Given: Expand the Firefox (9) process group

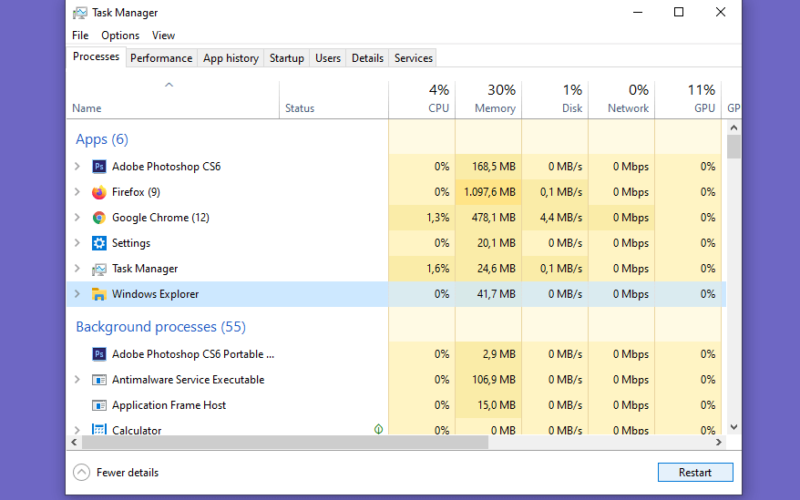Looking at the screenshot, I should 77,192.
